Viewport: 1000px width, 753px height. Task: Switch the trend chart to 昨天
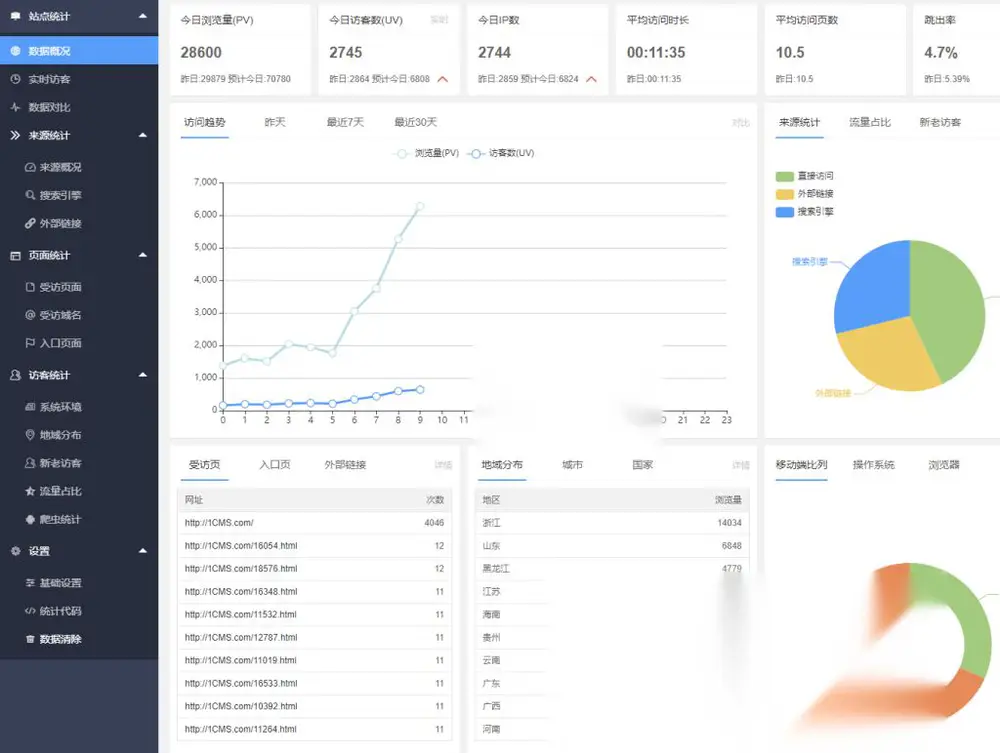275,122
